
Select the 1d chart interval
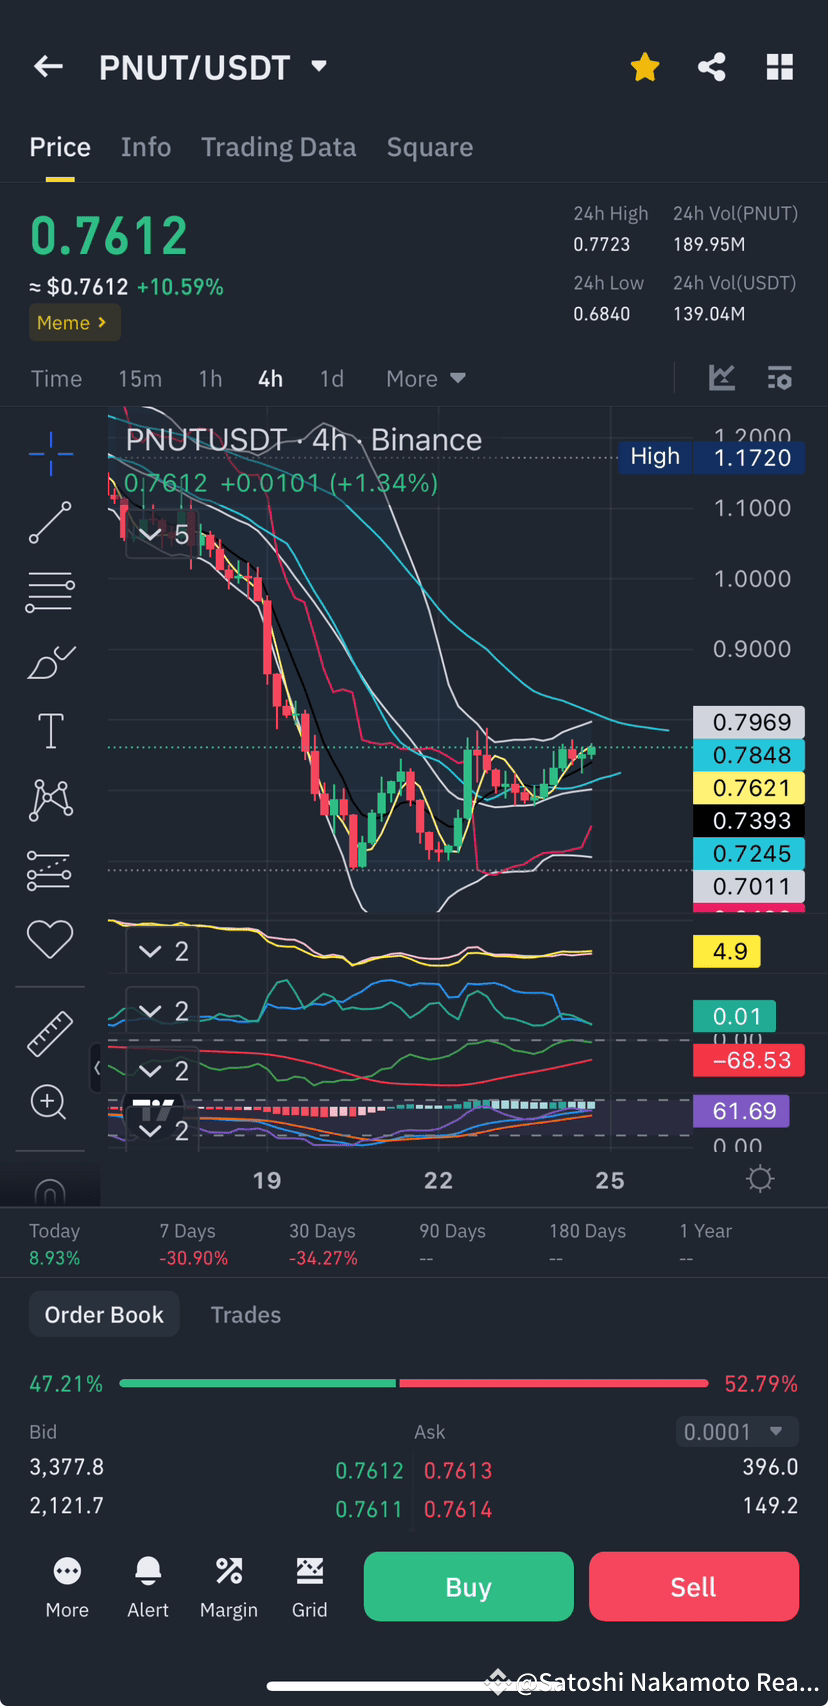pyautogui.click(x=332, y=379)
